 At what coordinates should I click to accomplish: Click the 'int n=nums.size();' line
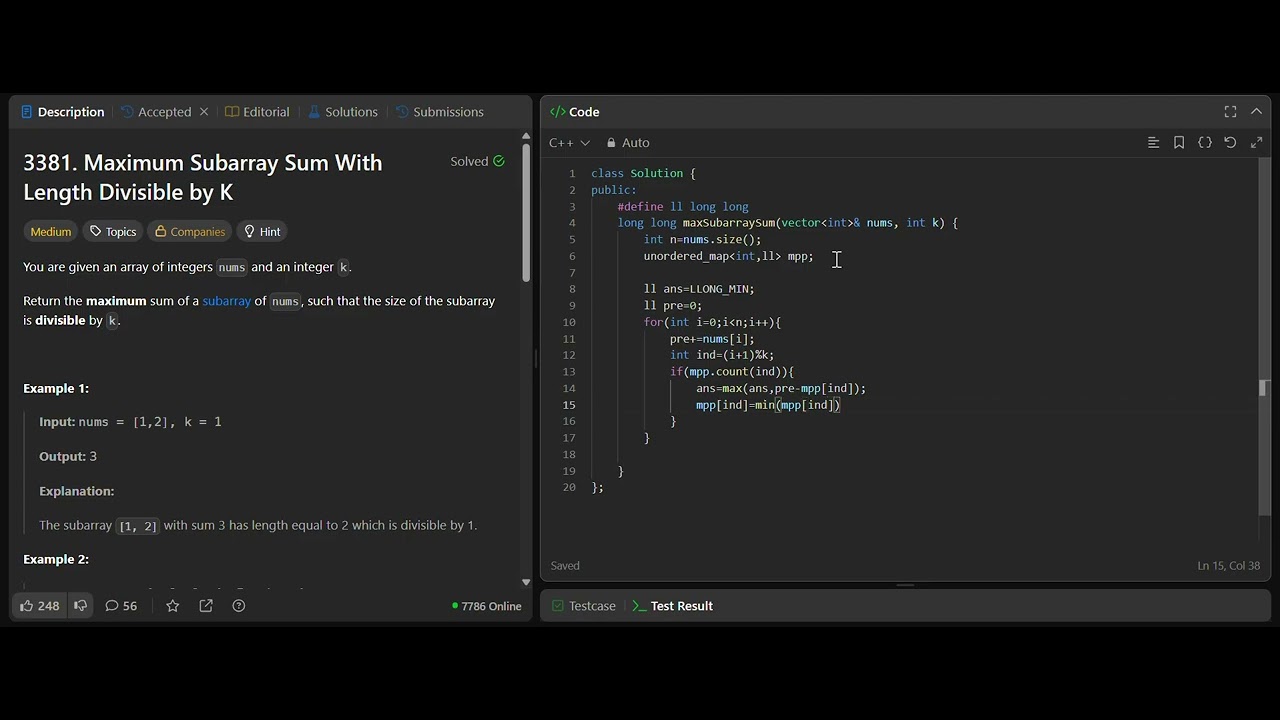tap(702, 239)
